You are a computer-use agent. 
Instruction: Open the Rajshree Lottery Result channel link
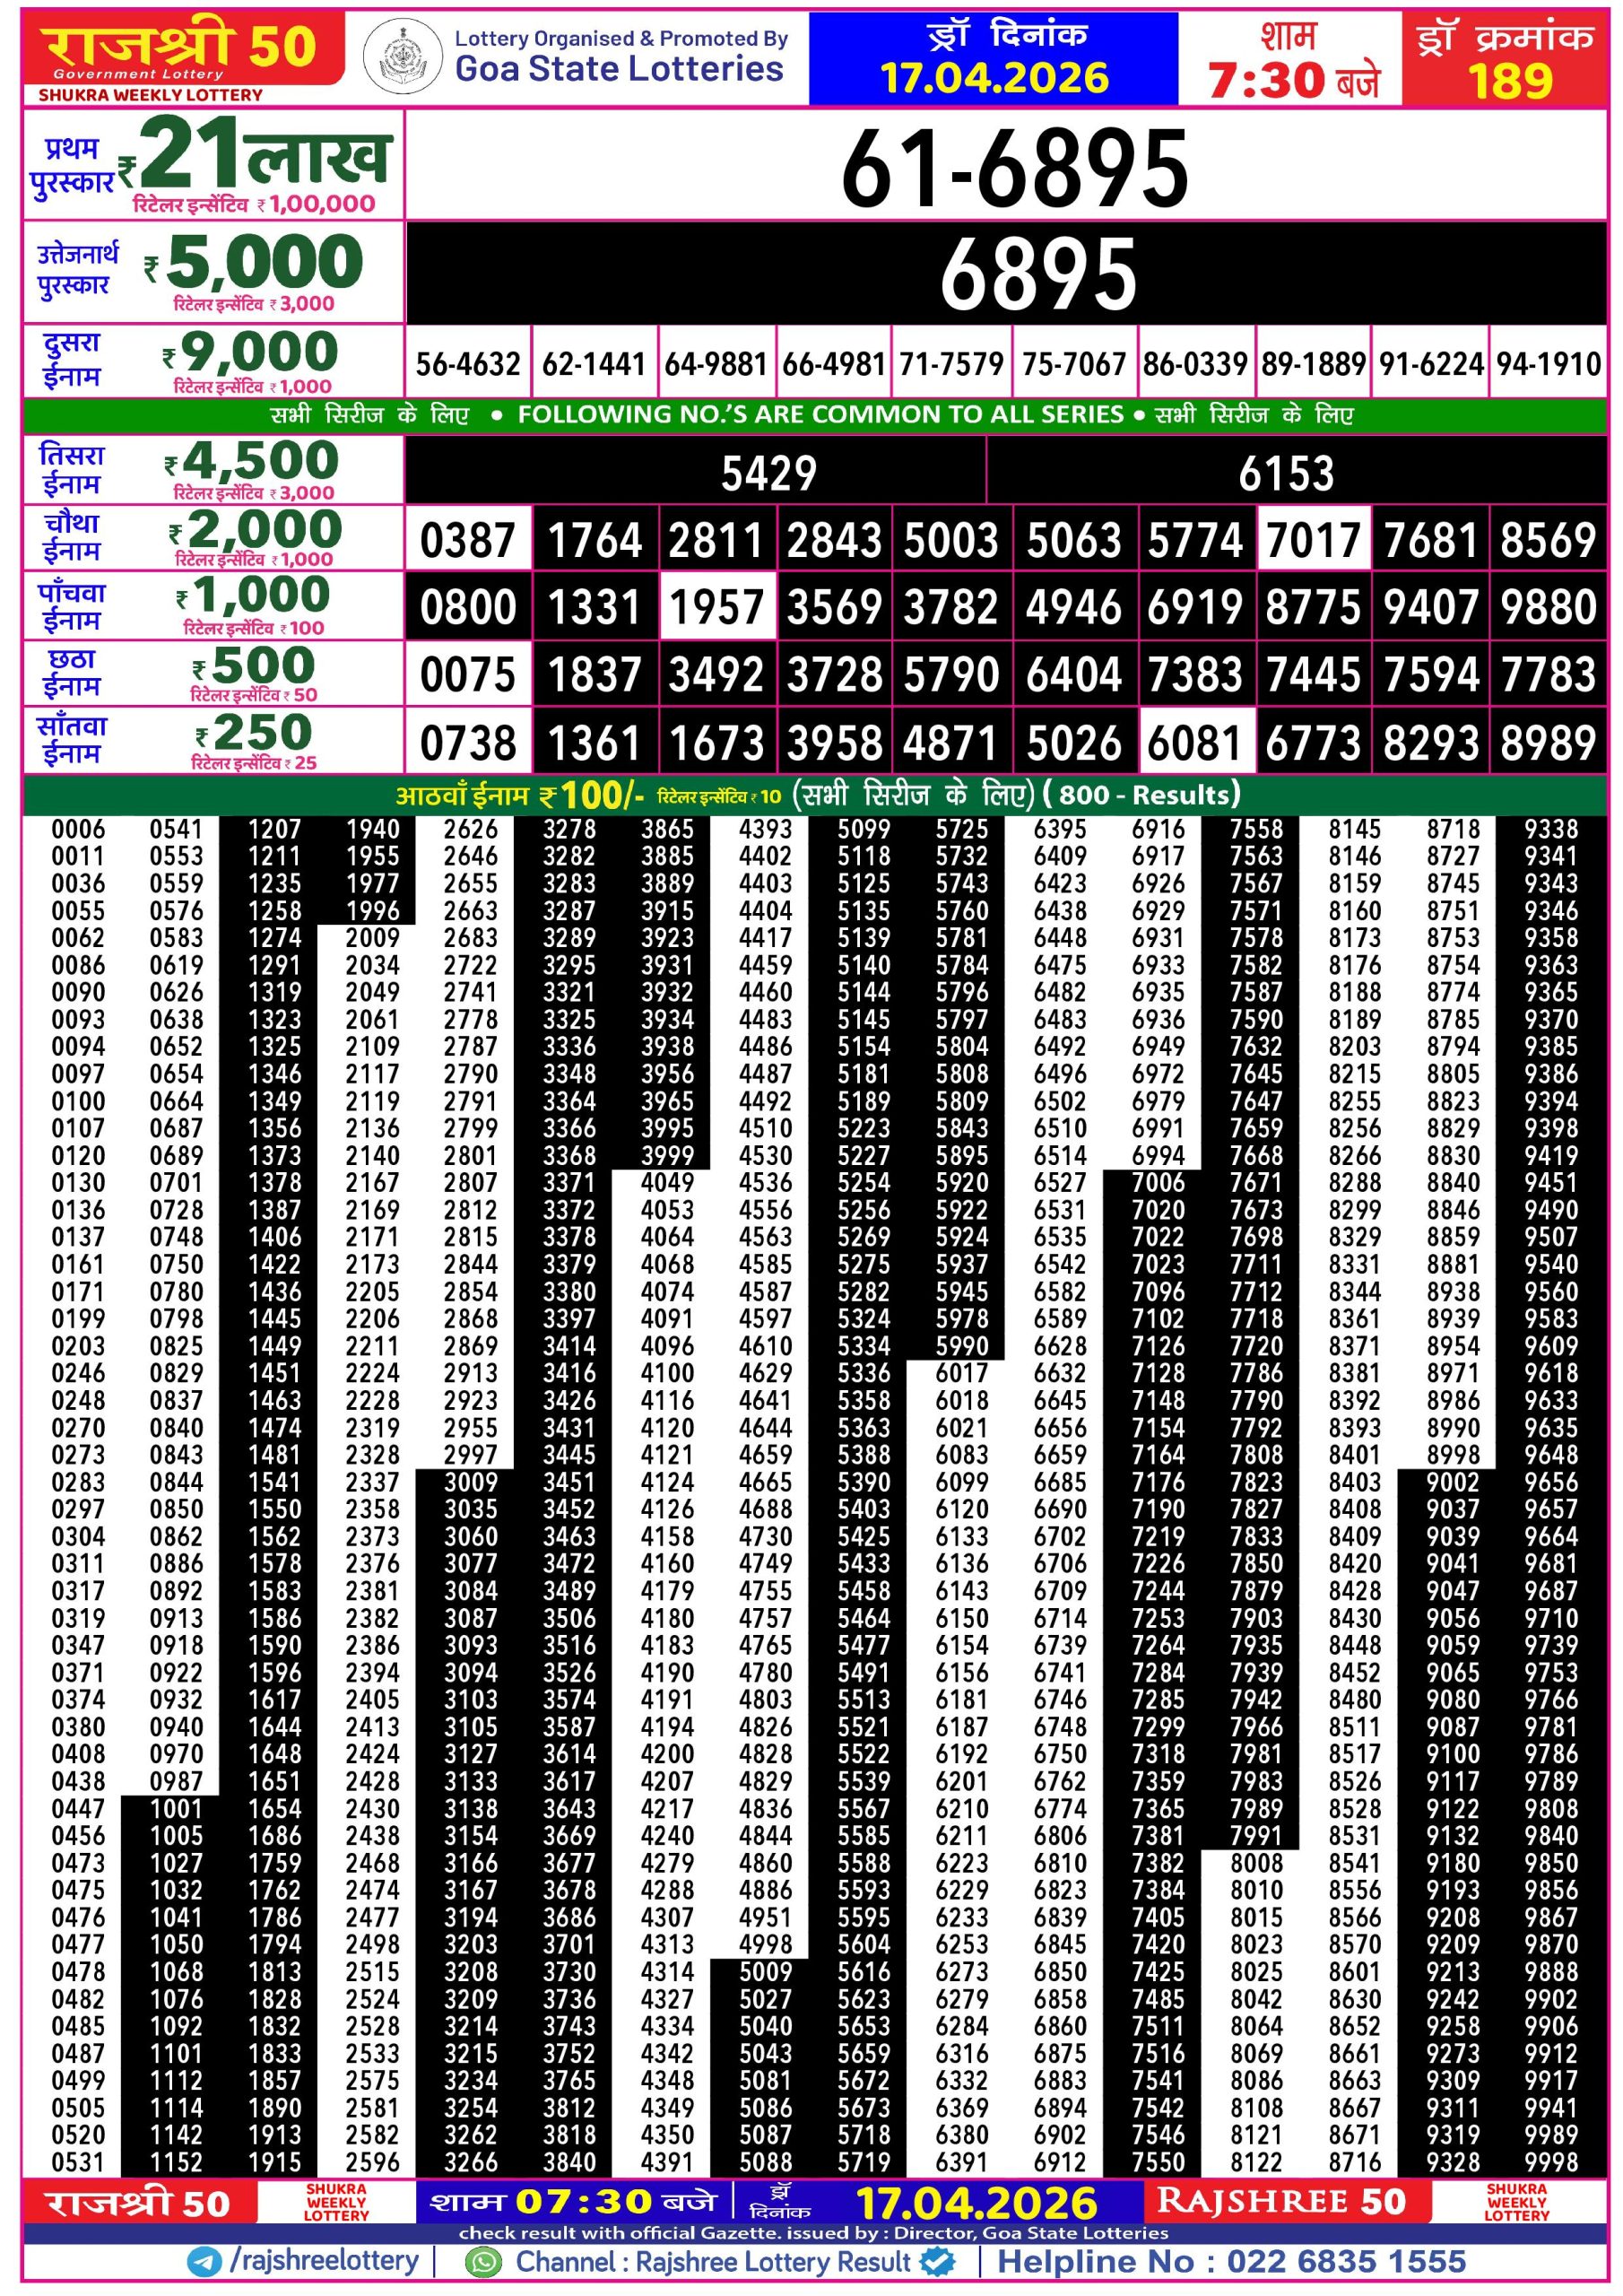pos(712,2261)
